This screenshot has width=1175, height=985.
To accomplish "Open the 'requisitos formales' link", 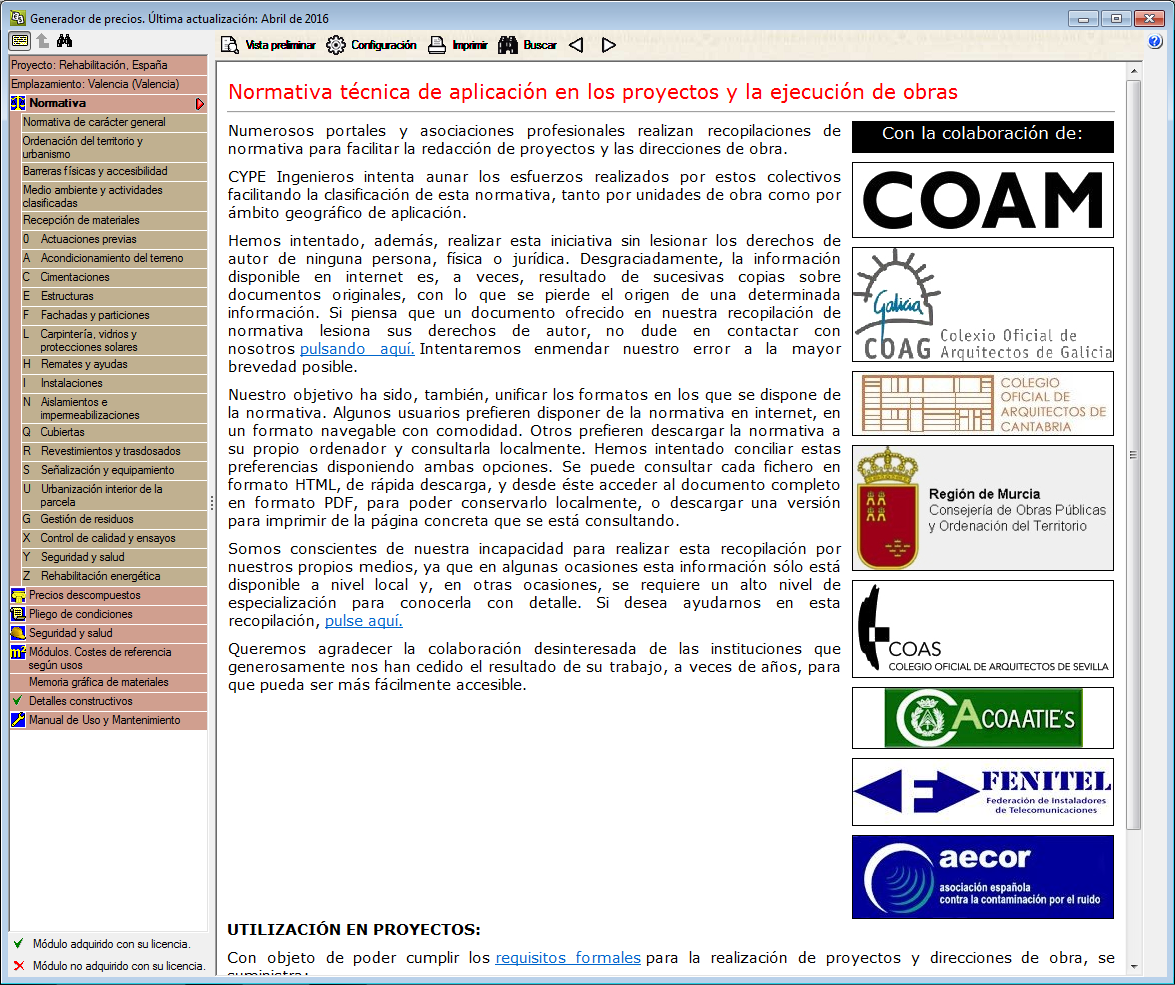I will [x=568, y=957].
